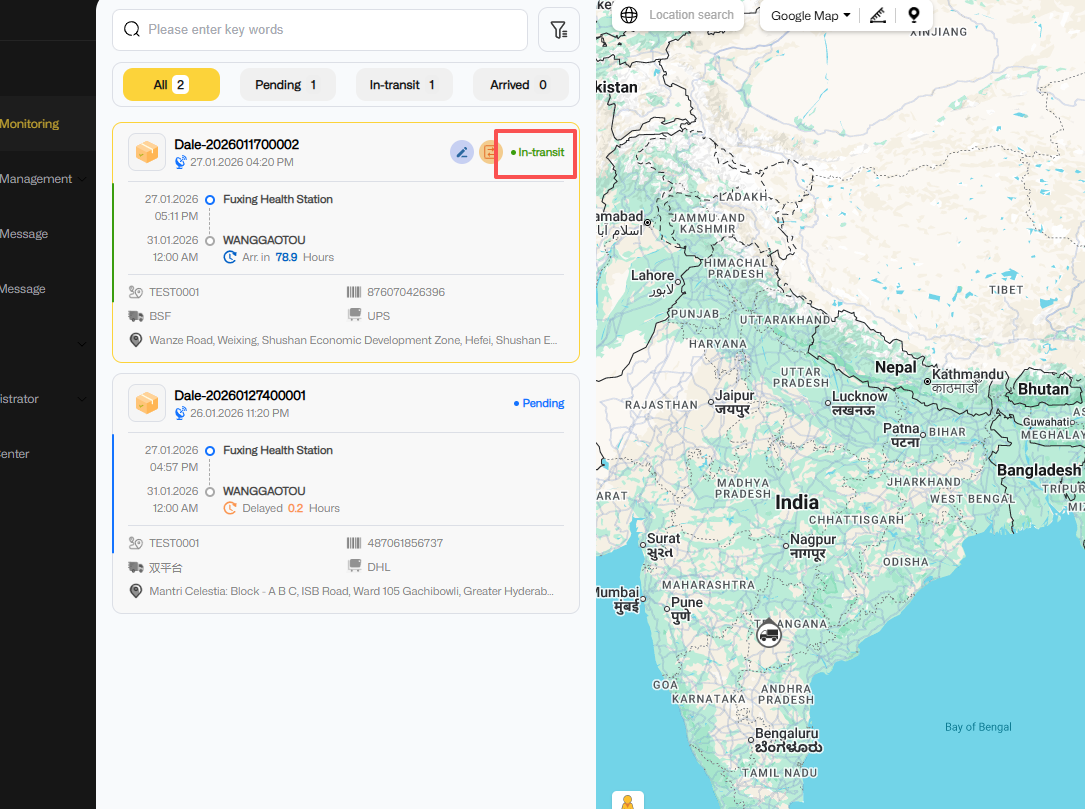Click the location pin tool on map toolbar
The width and height of the screenshot is (1085, 809).
coord(913,15)
